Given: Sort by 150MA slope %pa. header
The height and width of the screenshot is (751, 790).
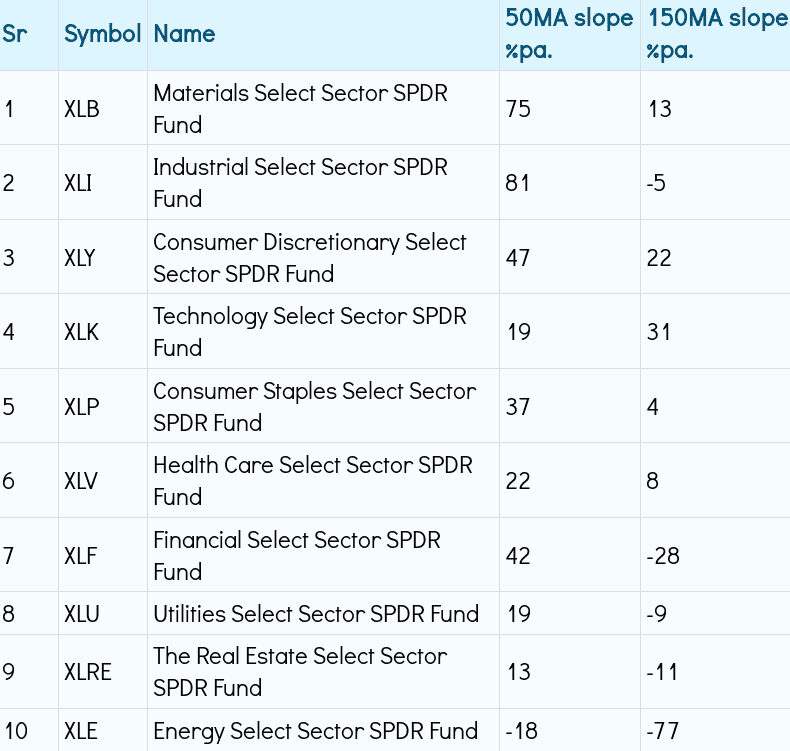Looking at the screenshot, I should click(716, 34).
